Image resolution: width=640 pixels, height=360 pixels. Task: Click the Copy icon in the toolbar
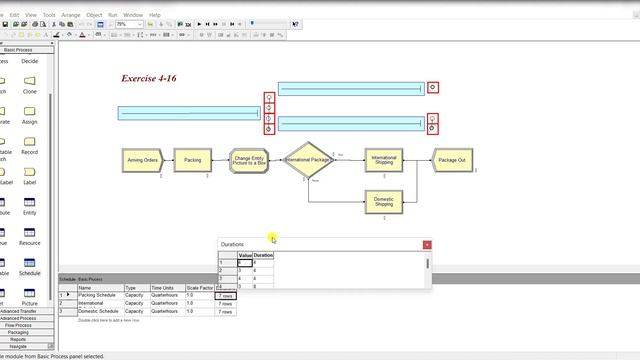point(62,24)
